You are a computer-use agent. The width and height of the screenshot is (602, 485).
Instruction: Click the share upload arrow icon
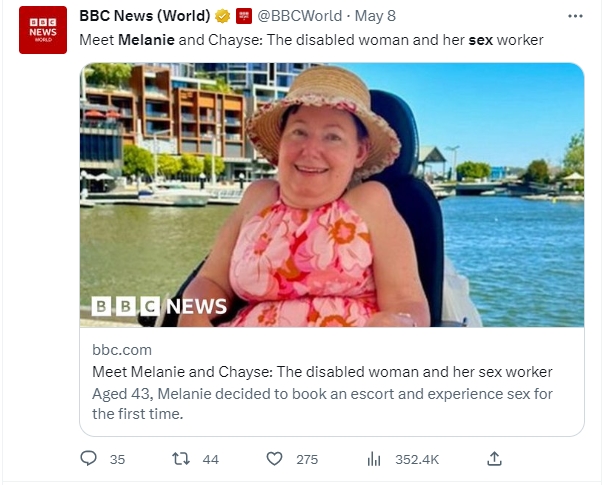(494, 459)
